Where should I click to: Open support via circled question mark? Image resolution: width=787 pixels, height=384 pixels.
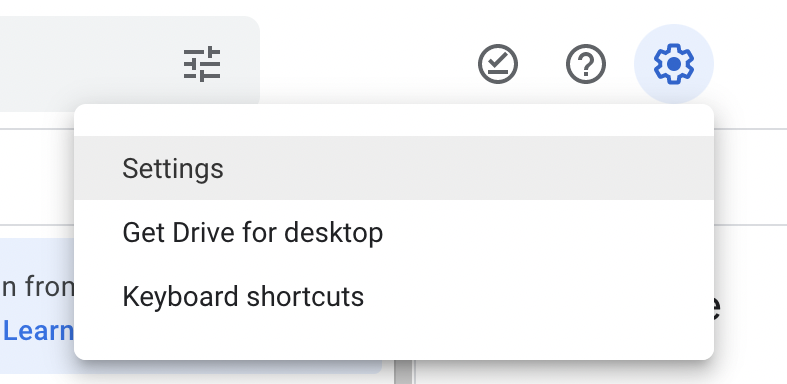(586, 64)
